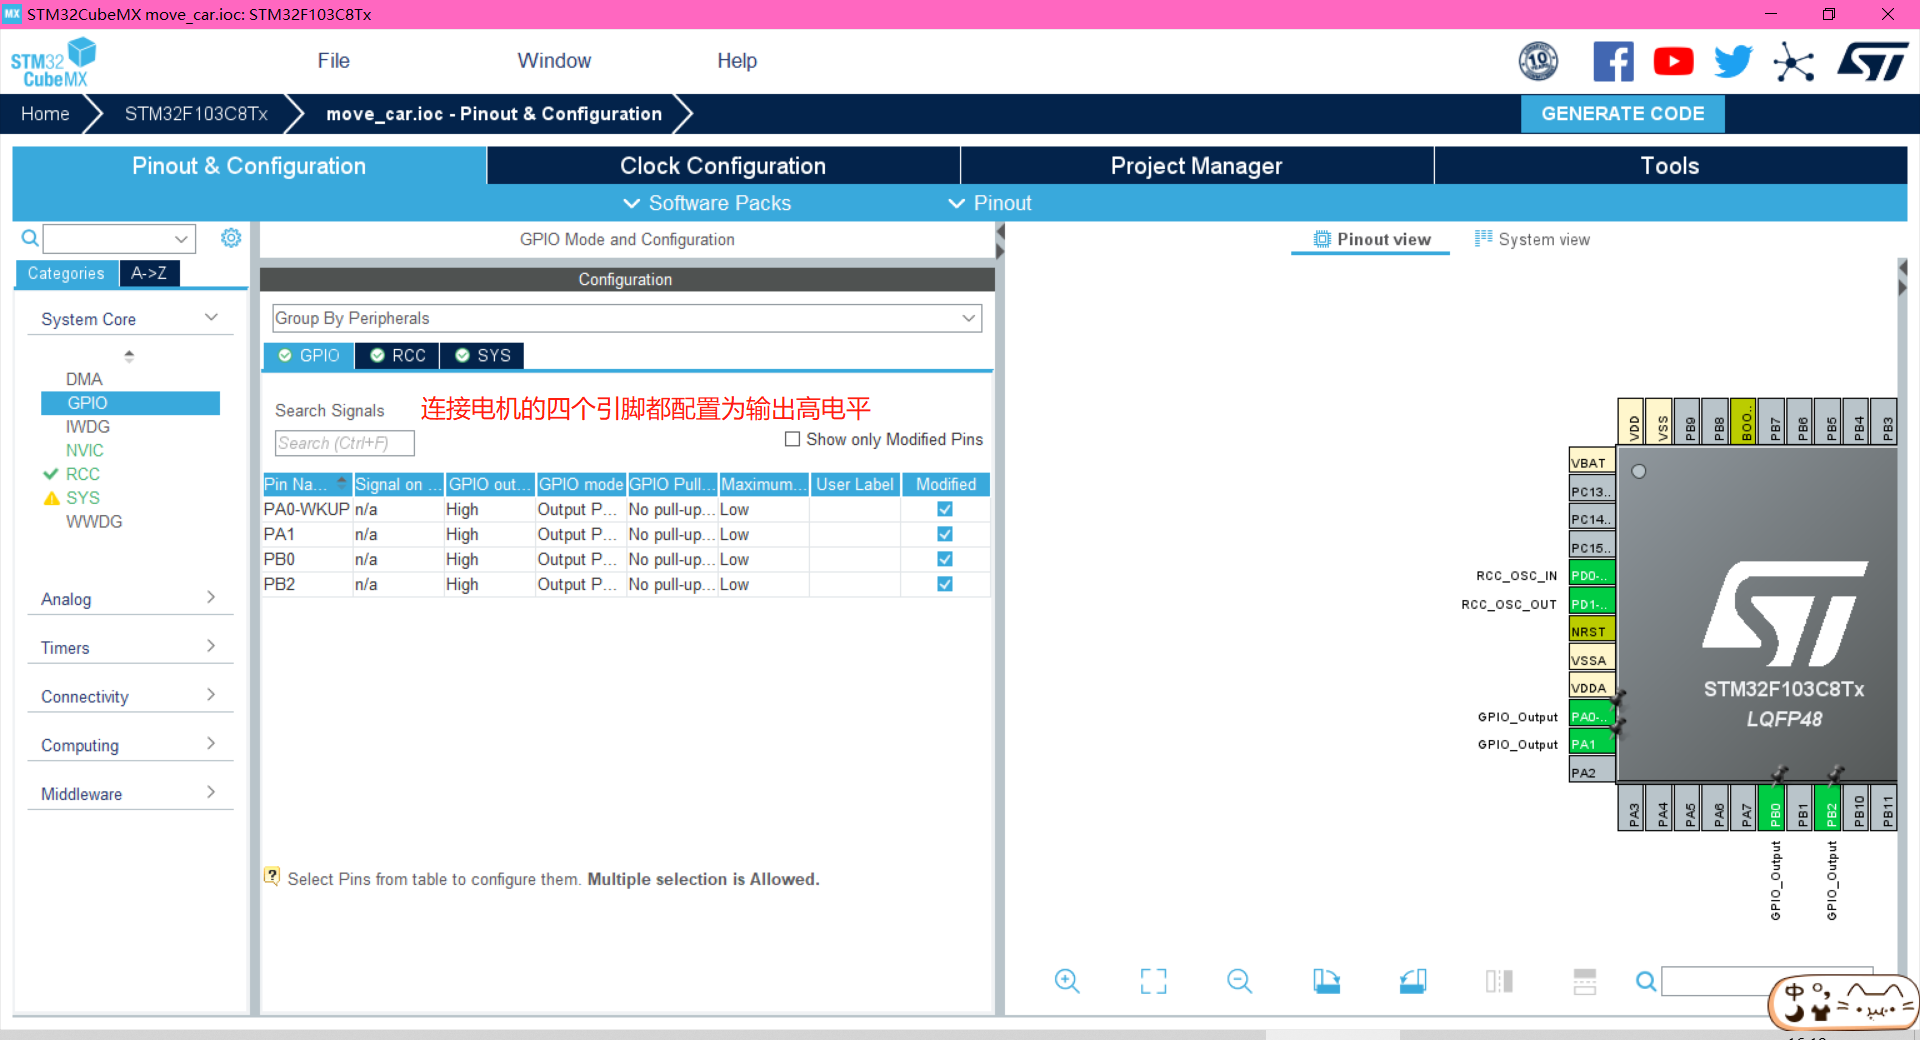The image size is (1920, 1040).
Task: Open the YouTube link icon
Action: [x=1673, y=62]
